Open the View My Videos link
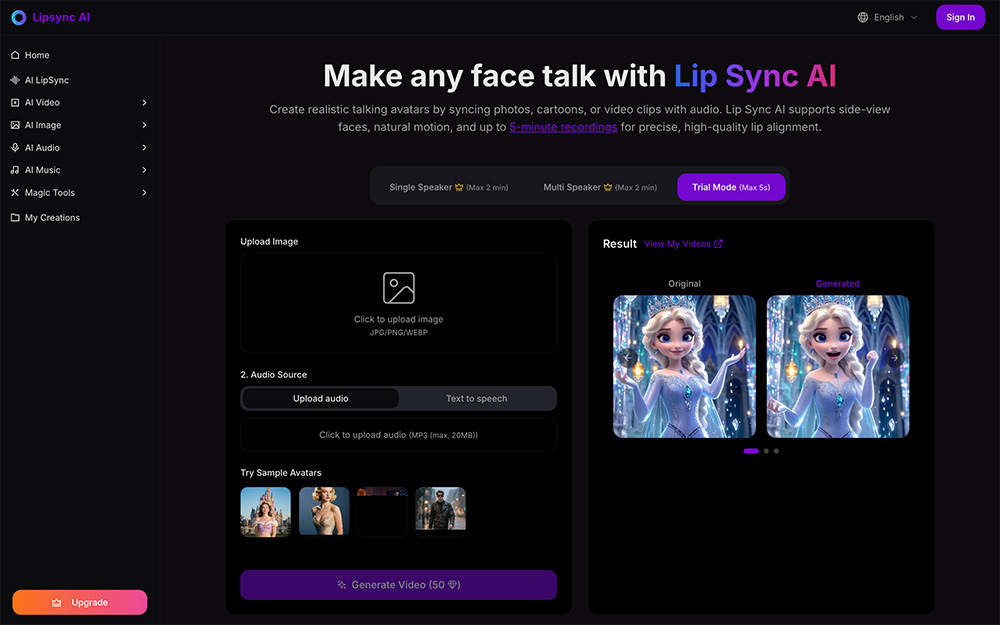This screenshot has width=1000, height=625. click(x=684, y=244)
